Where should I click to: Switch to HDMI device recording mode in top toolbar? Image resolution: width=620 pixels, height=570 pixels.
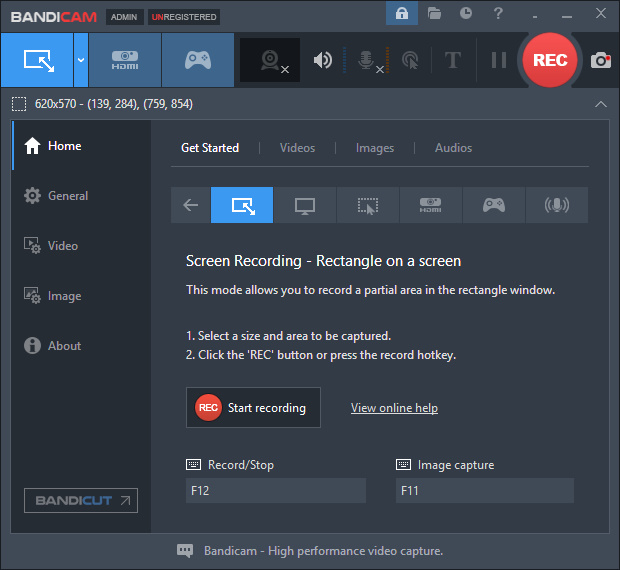(125, 60)
